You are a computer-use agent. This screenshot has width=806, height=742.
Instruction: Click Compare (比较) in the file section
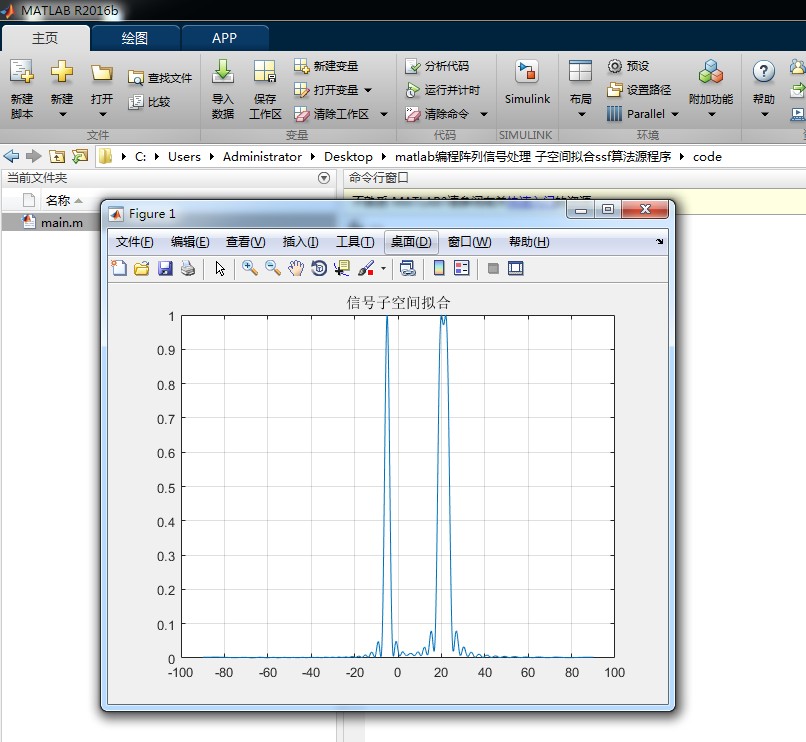[149, 102]
